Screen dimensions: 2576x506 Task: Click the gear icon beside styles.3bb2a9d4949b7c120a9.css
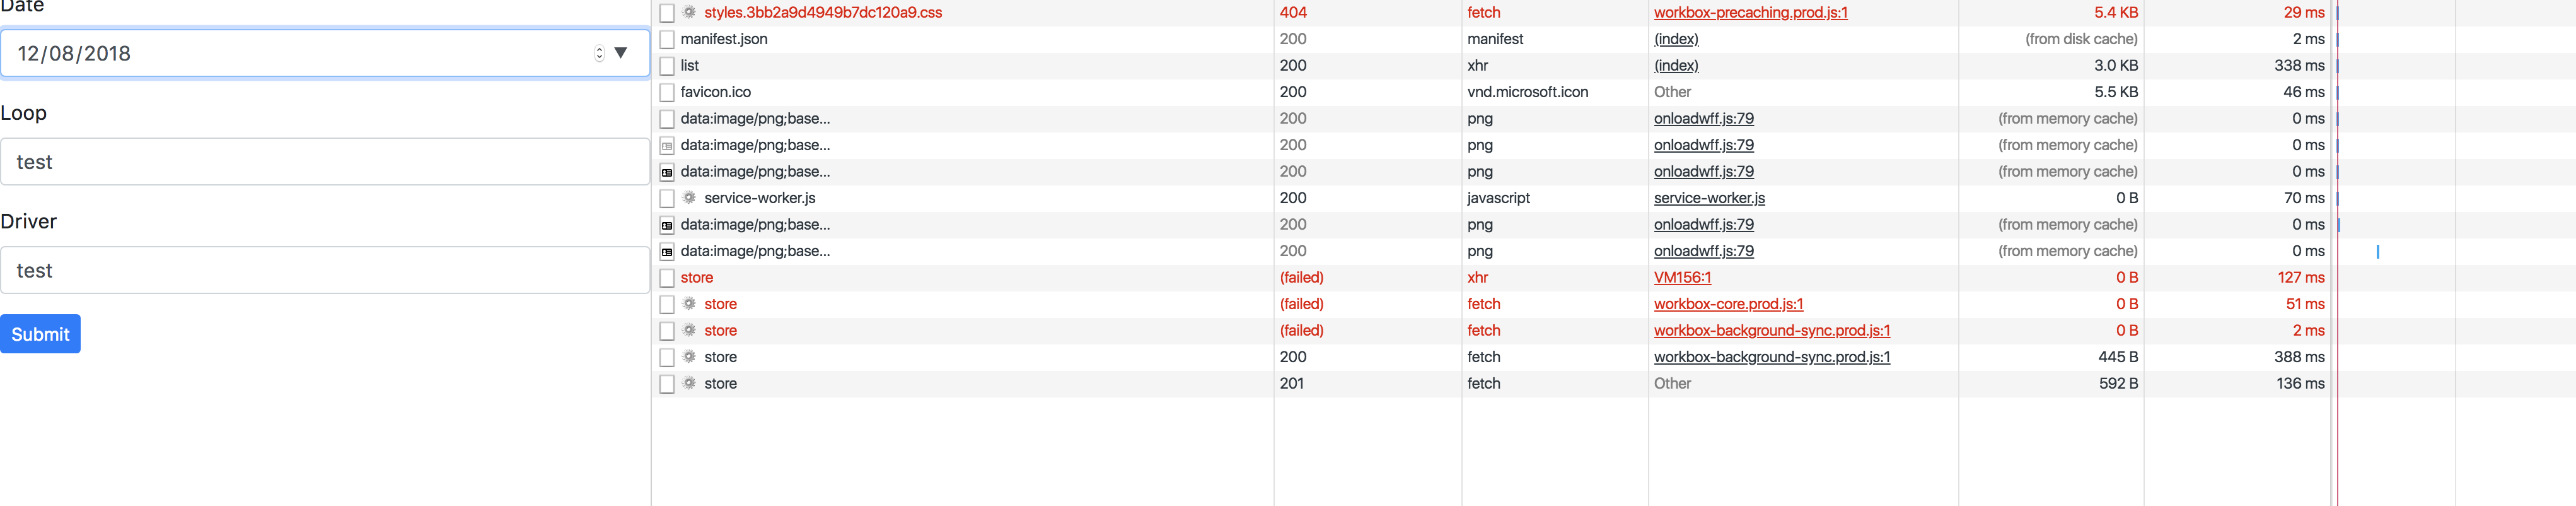688,12
